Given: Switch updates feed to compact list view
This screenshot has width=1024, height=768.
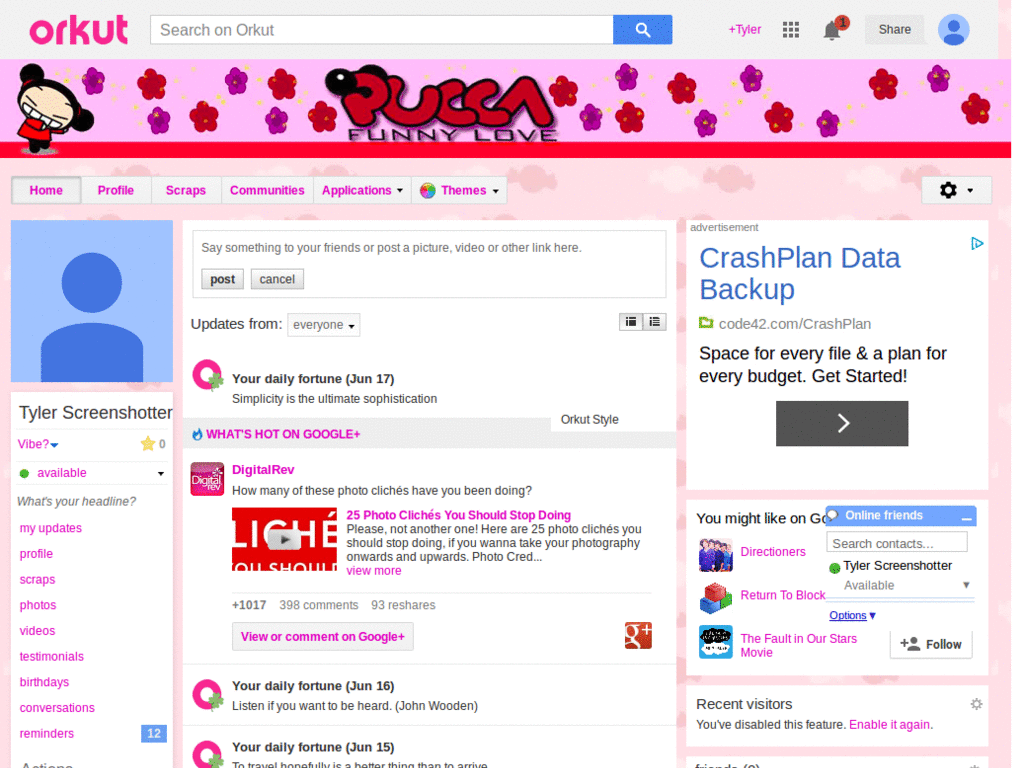Looking at the screenshot, I should pos(655,321).
